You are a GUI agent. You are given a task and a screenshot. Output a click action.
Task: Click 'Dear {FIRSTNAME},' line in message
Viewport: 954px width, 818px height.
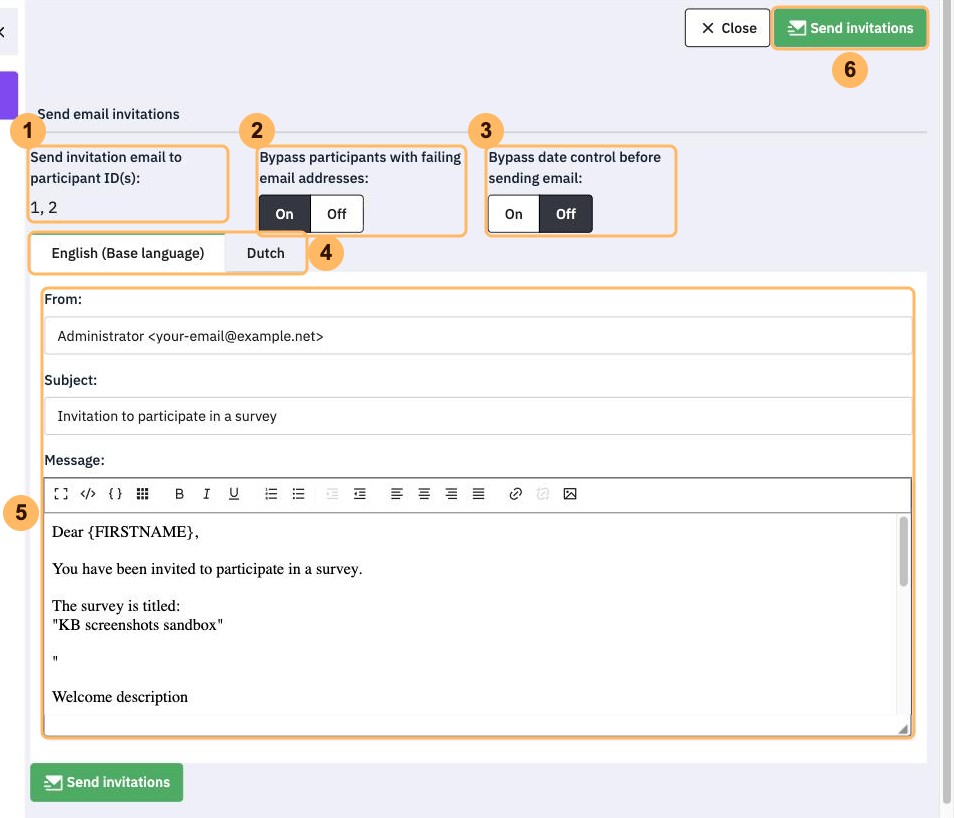coord(125,532)
